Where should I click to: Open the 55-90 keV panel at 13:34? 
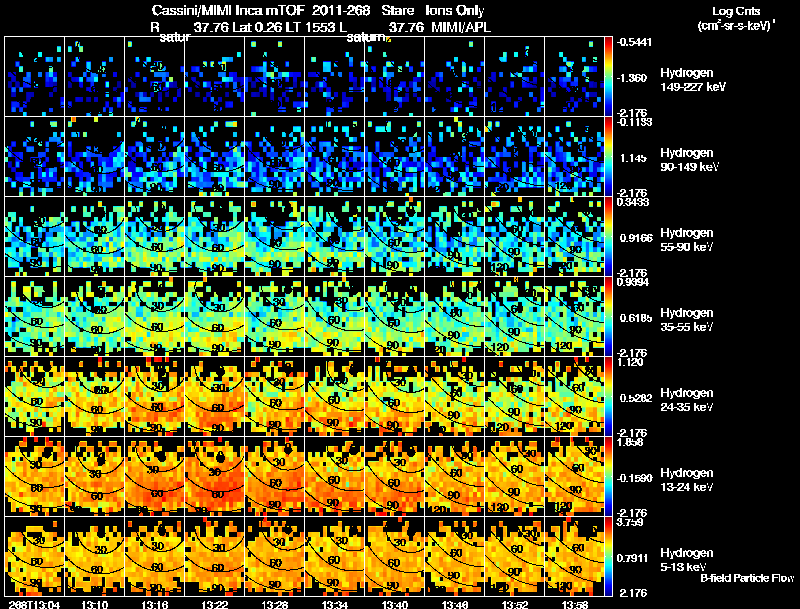(x=335, y=236)
